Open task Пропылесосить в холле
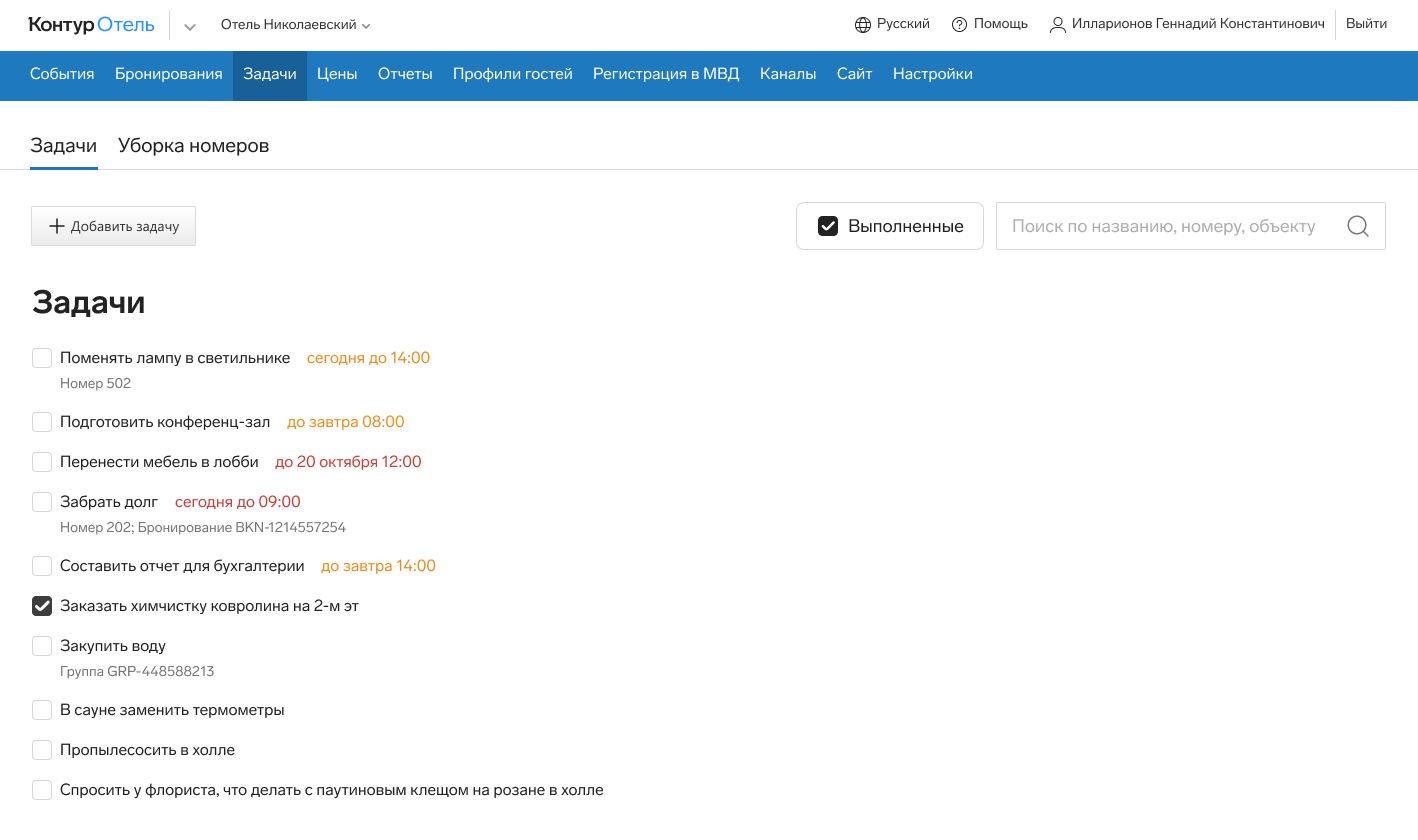This screenshot has width=1418, height=840. click(147, 750)
